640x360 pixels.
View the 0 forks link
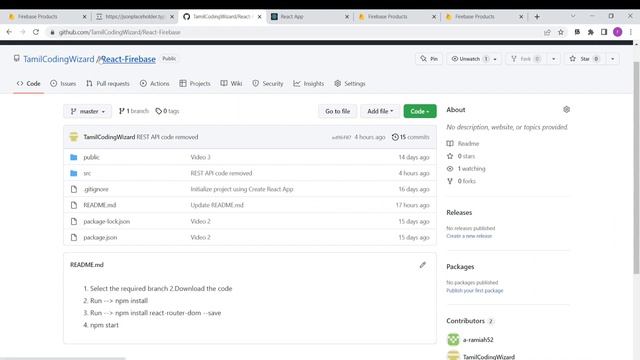click(461, 181)
